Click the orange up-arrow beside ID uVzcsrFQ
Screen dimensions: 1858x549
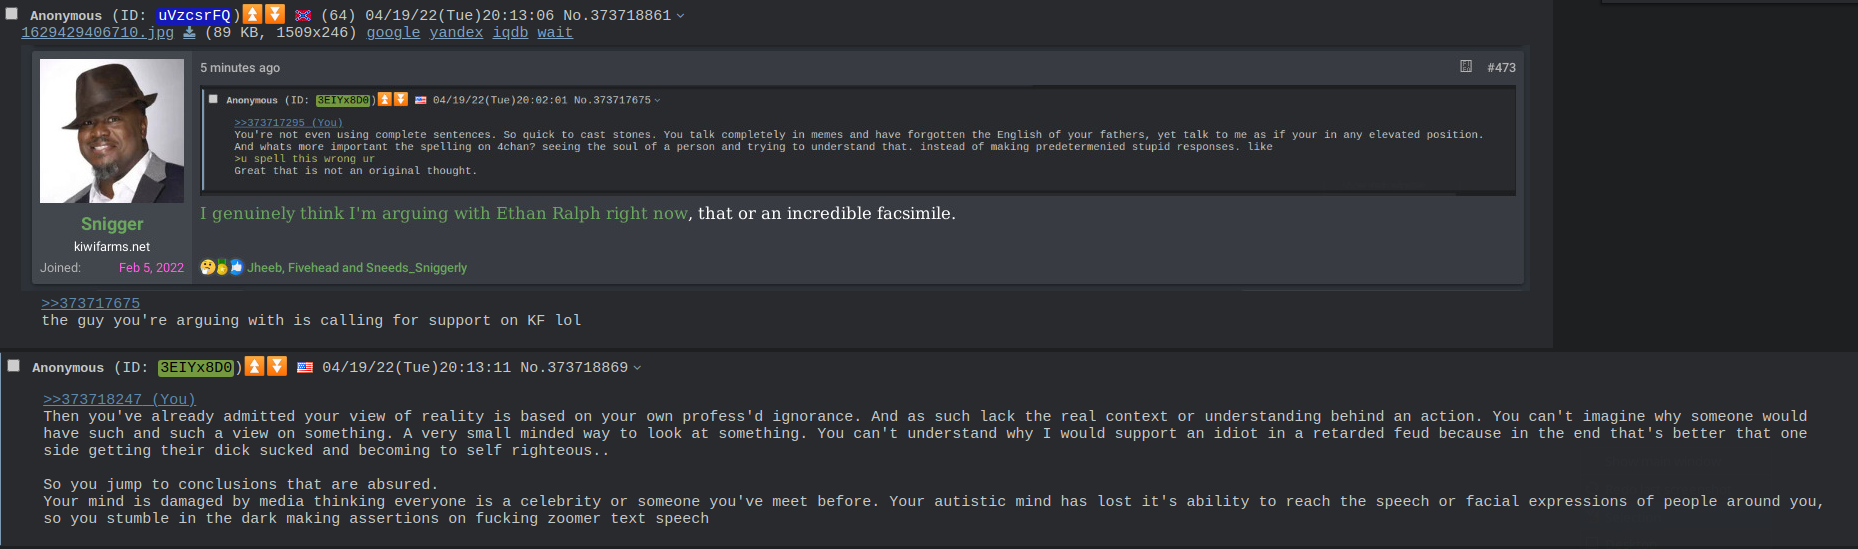(x=253, y=14)
